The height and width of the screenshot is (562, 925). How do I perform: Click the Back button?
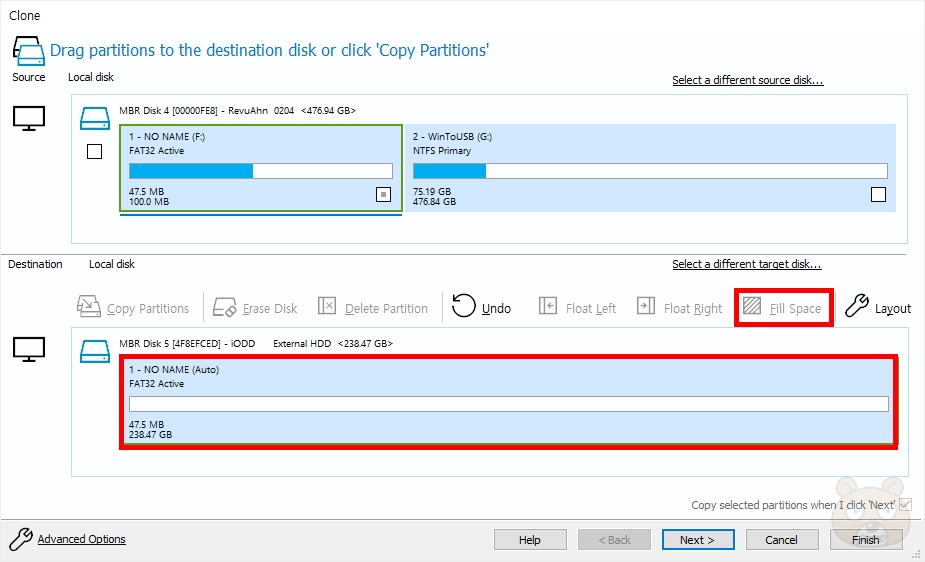pyautogui.click(x=614, y=540)
